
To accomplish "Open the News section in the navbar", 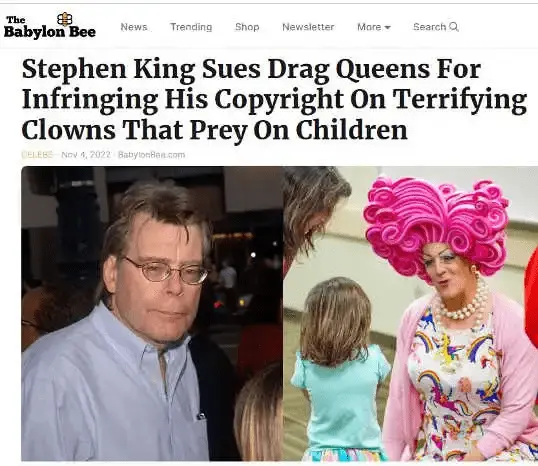I will coord(134,27).
